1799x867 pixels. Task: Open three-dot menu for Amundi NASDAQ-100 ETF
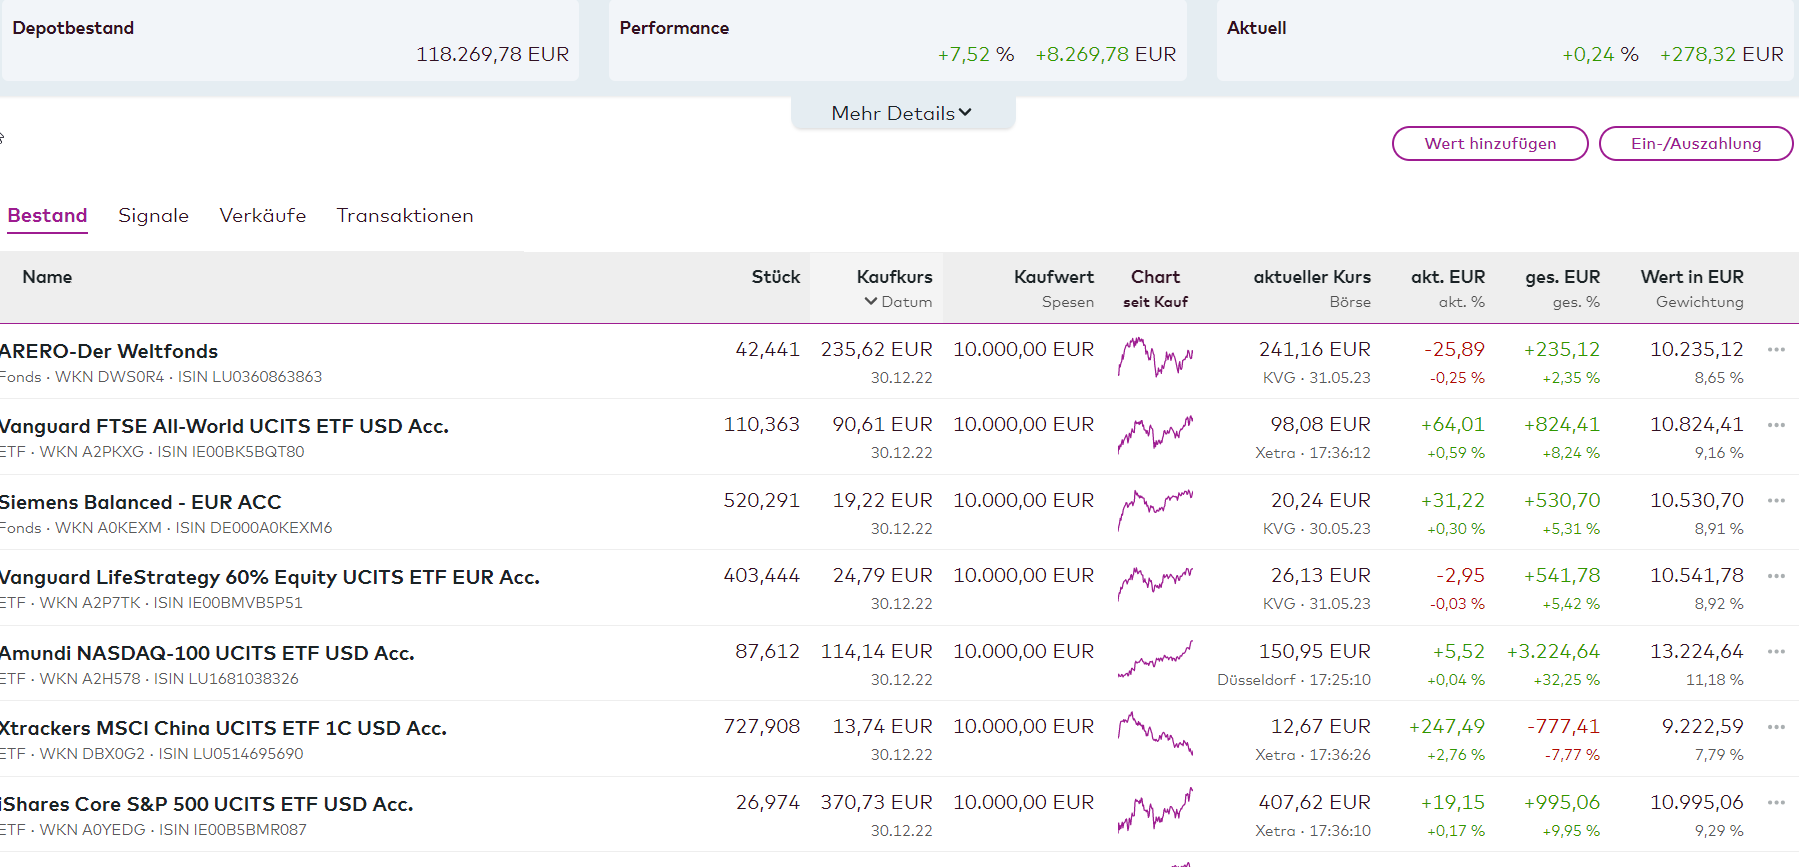click(1776, 652)
